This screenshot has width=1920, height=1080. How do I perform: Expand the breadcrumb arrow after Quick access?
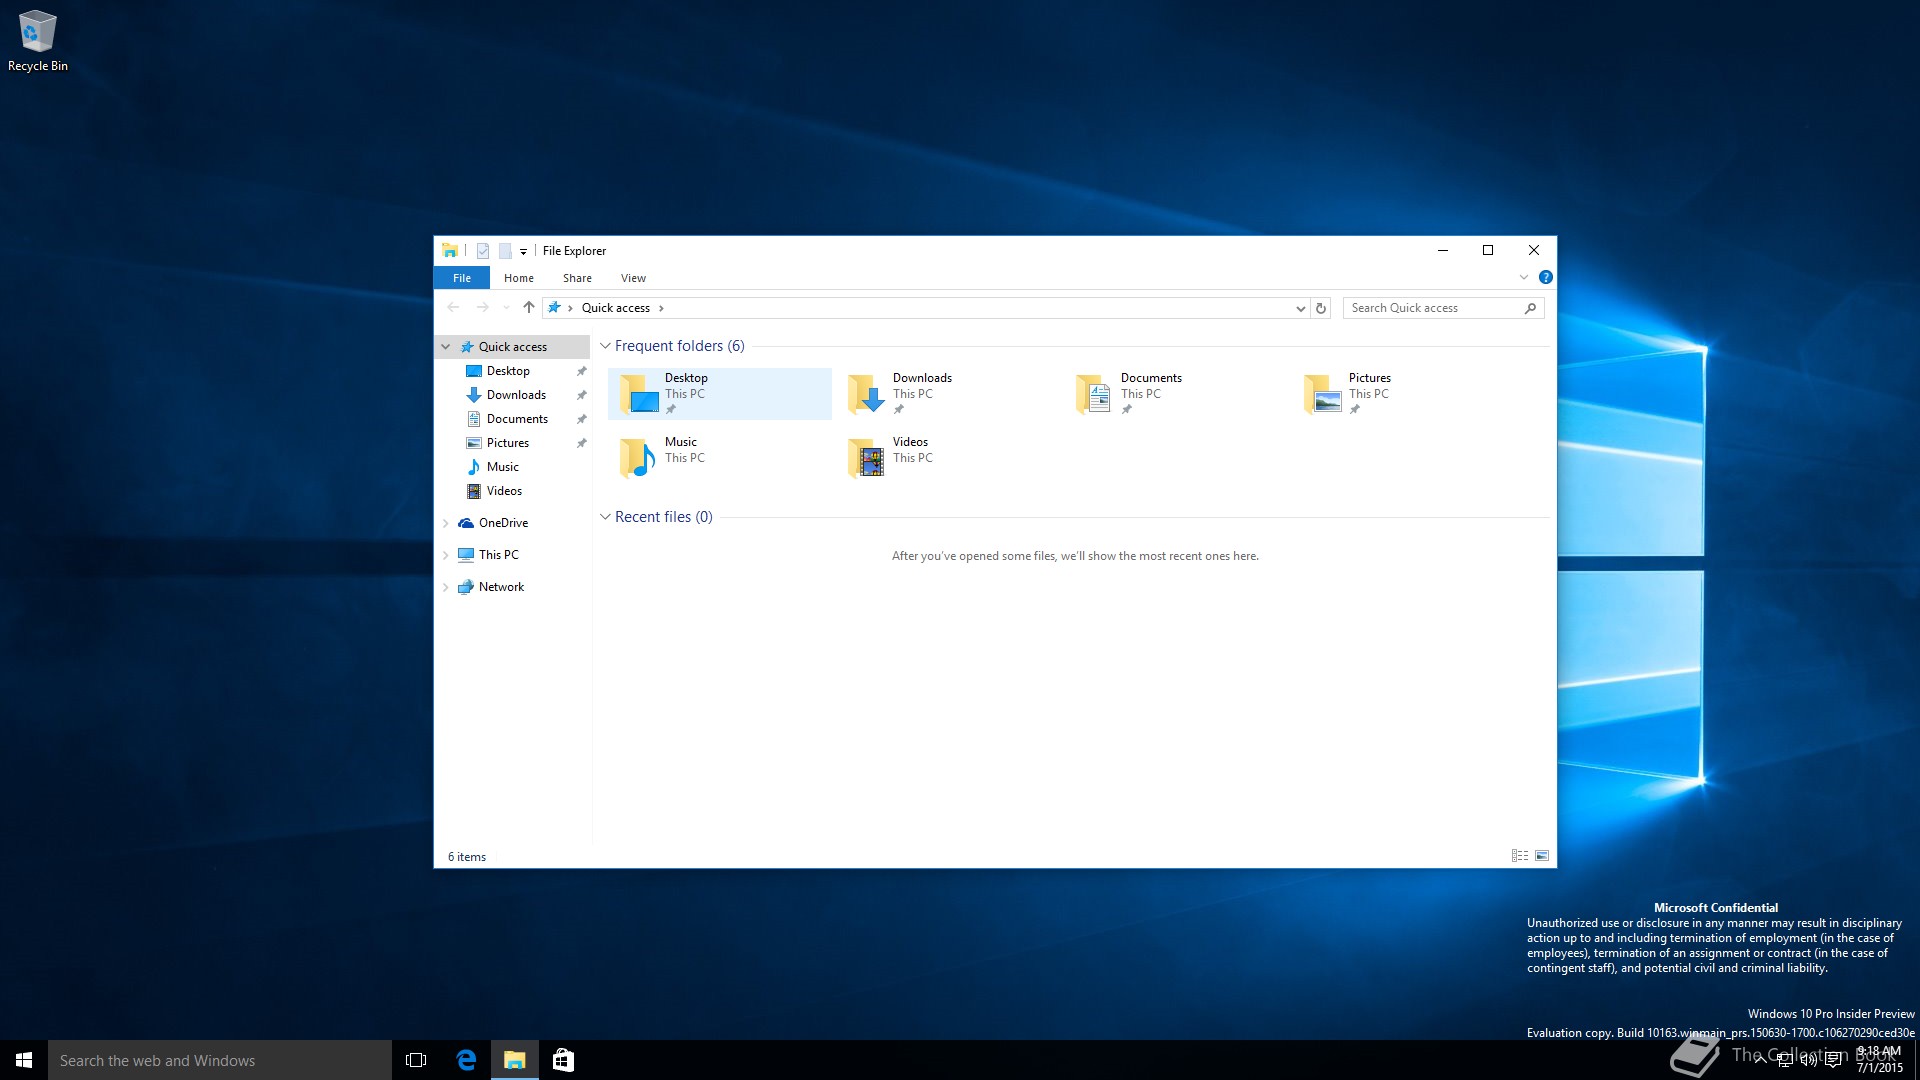[661, 308]
